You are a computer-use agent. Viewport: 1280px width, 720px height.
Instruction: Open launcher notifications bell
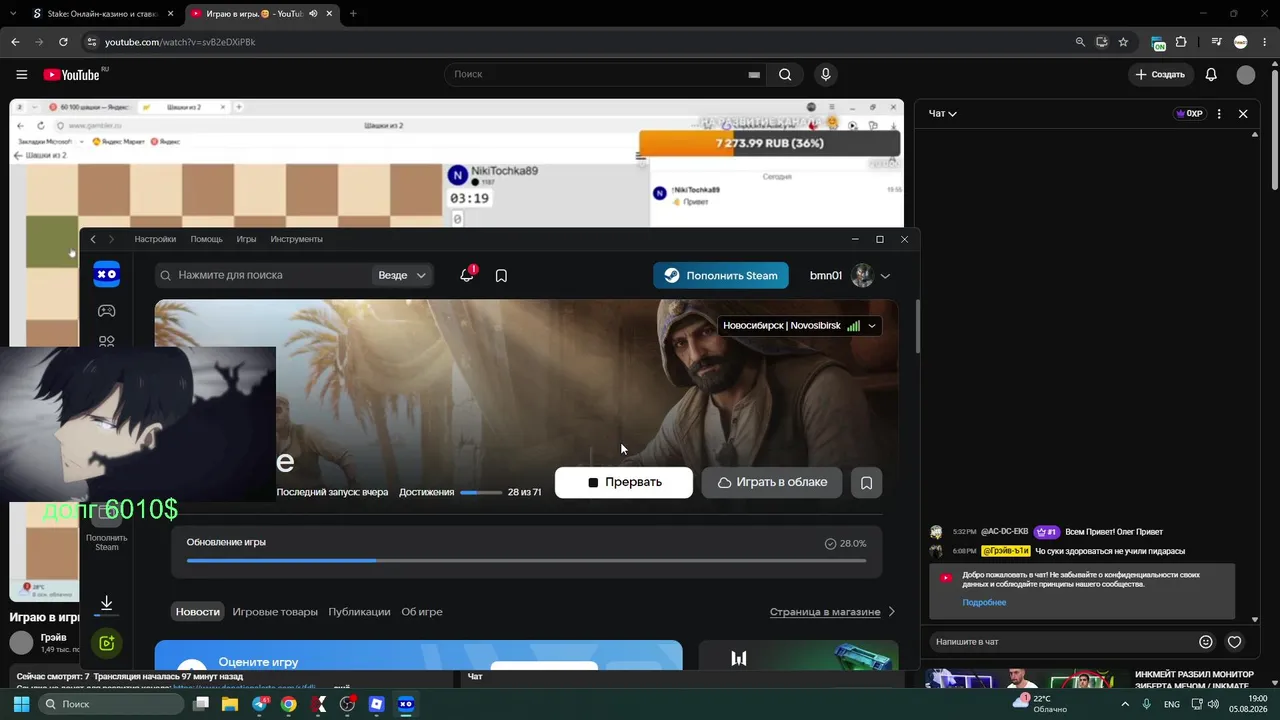tap(467, 275)
